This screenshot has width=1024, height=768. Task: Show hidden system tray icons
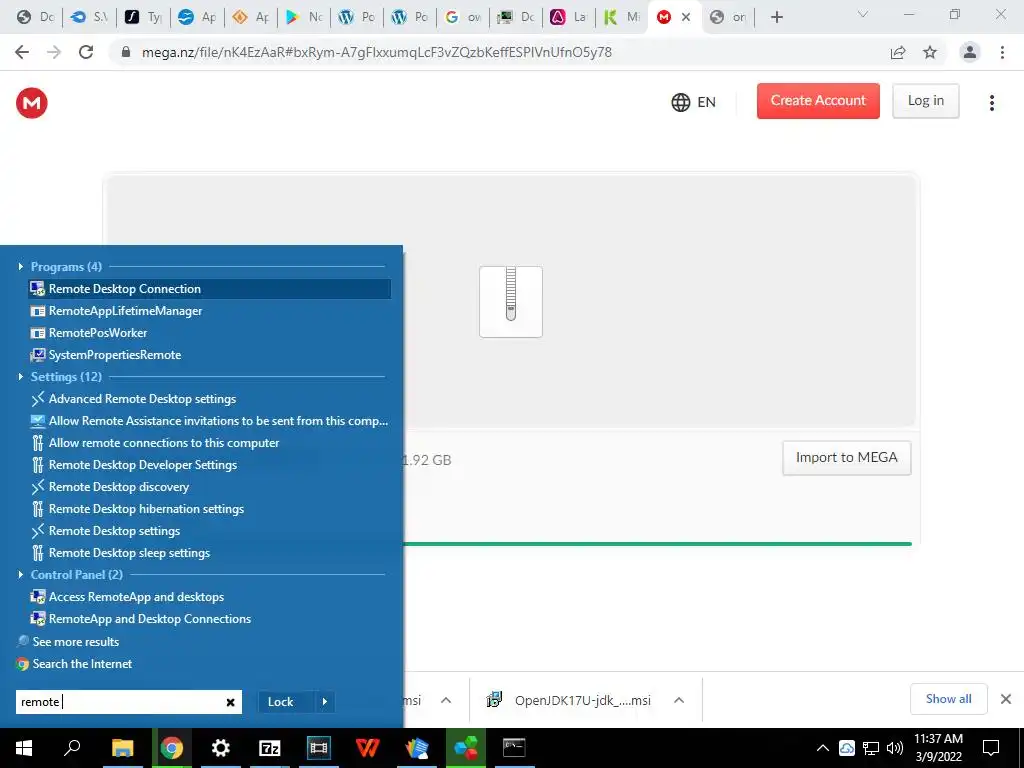click(823, 748)
